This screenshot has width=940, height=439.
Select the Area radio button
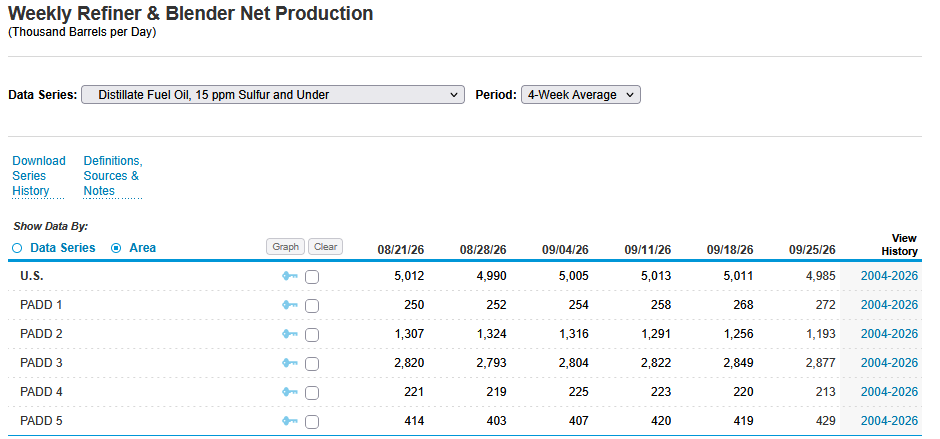pyautogui.click(x=116, y=248)
